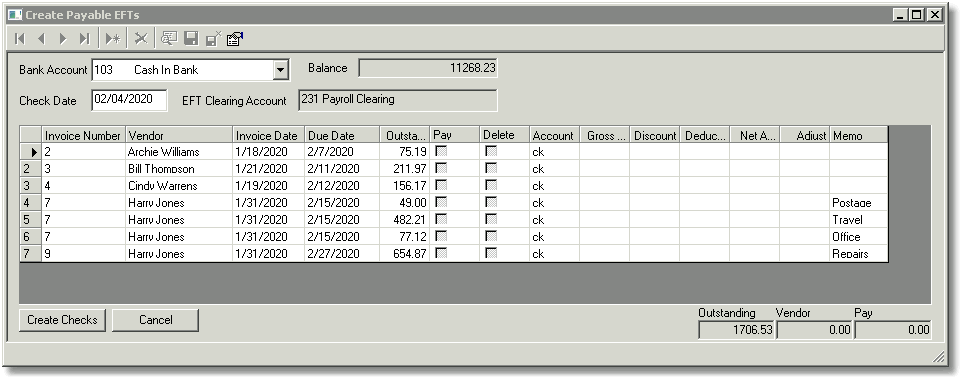Viewport: 963px width, 381px height.
Task: Check Pay on the Postage row
Action: tap(440, 202)
